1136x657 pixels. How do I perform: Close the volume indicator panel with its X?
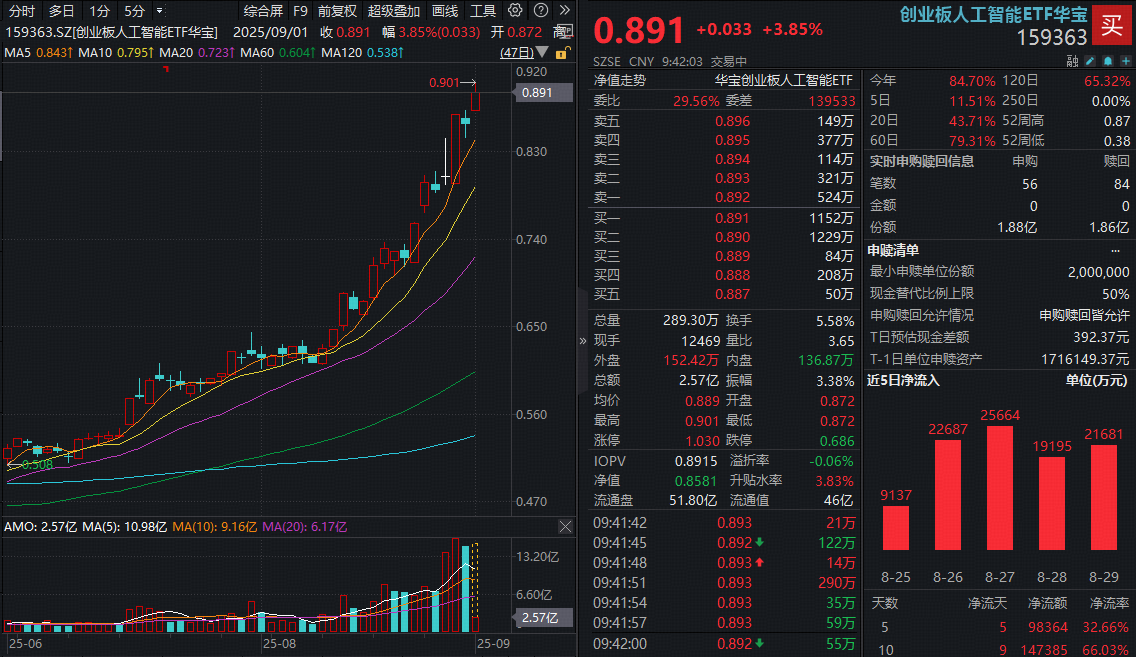[x=566, y=527]
